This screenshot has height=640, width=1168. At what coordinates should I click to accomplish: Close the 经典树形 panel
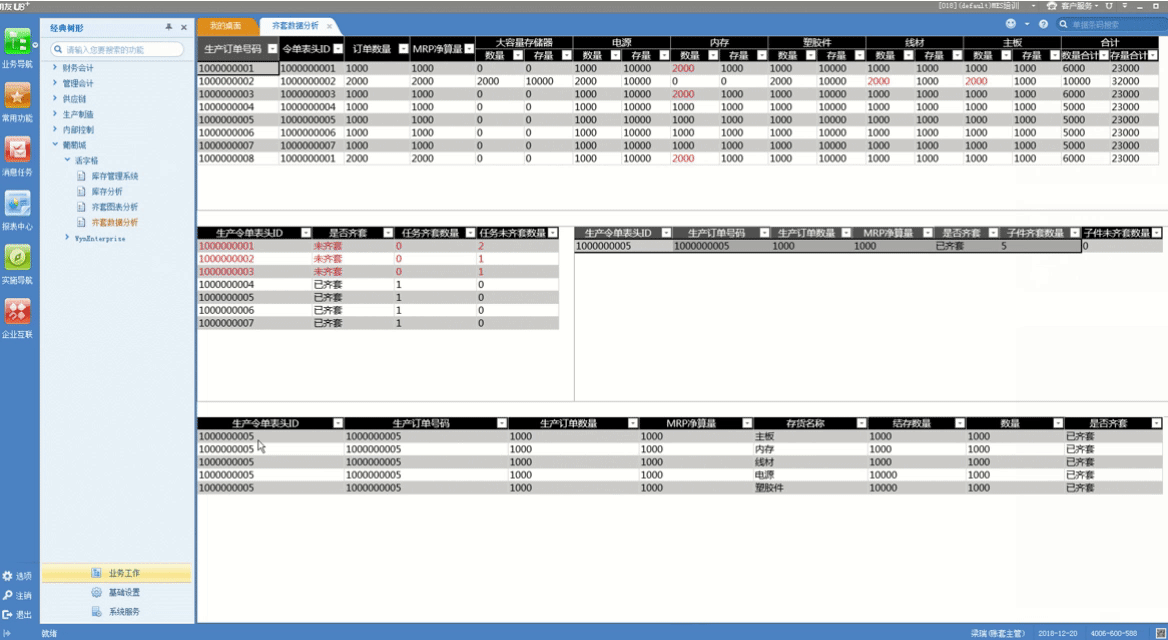(184, 28)
